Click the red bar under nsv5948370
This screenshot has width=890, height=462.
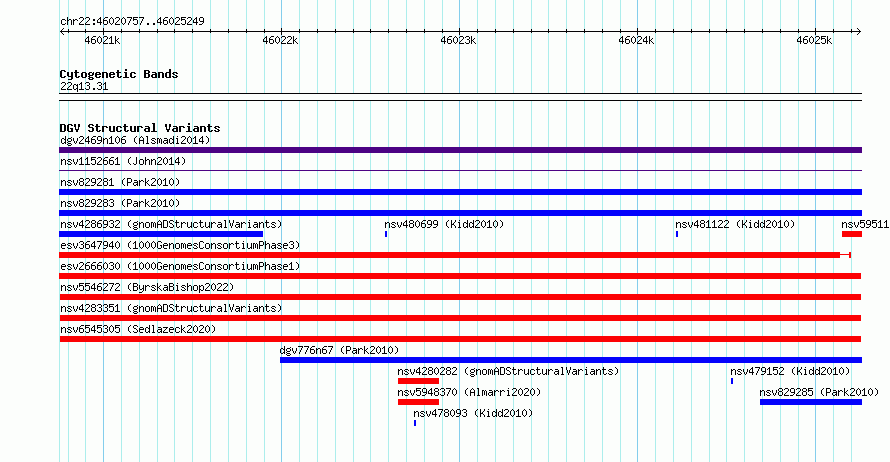point(418,402)
